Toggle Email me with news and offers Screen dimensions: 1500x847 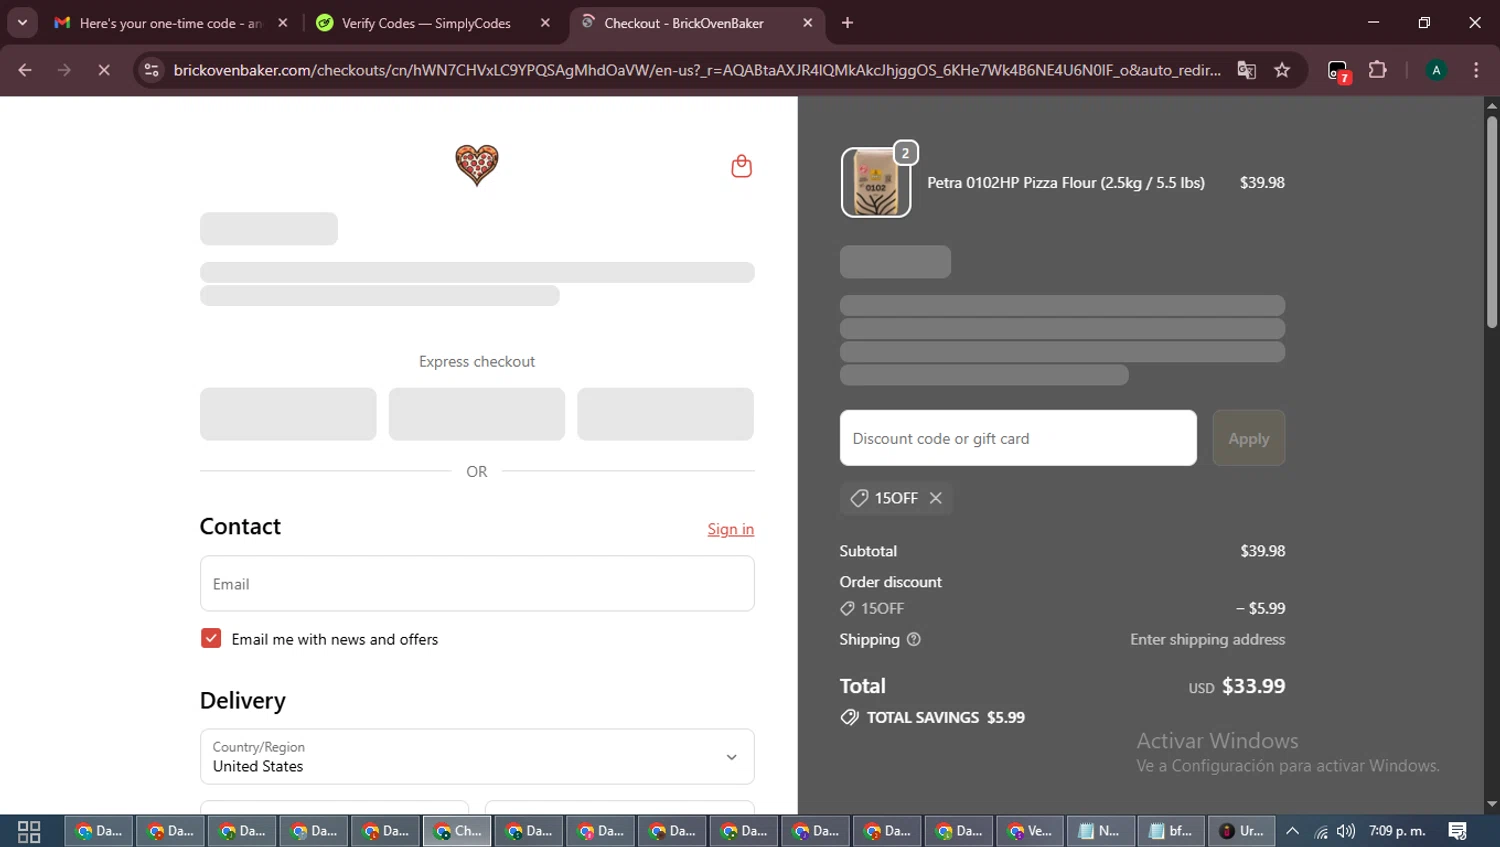pyautogui.click(x=211, y=638)
